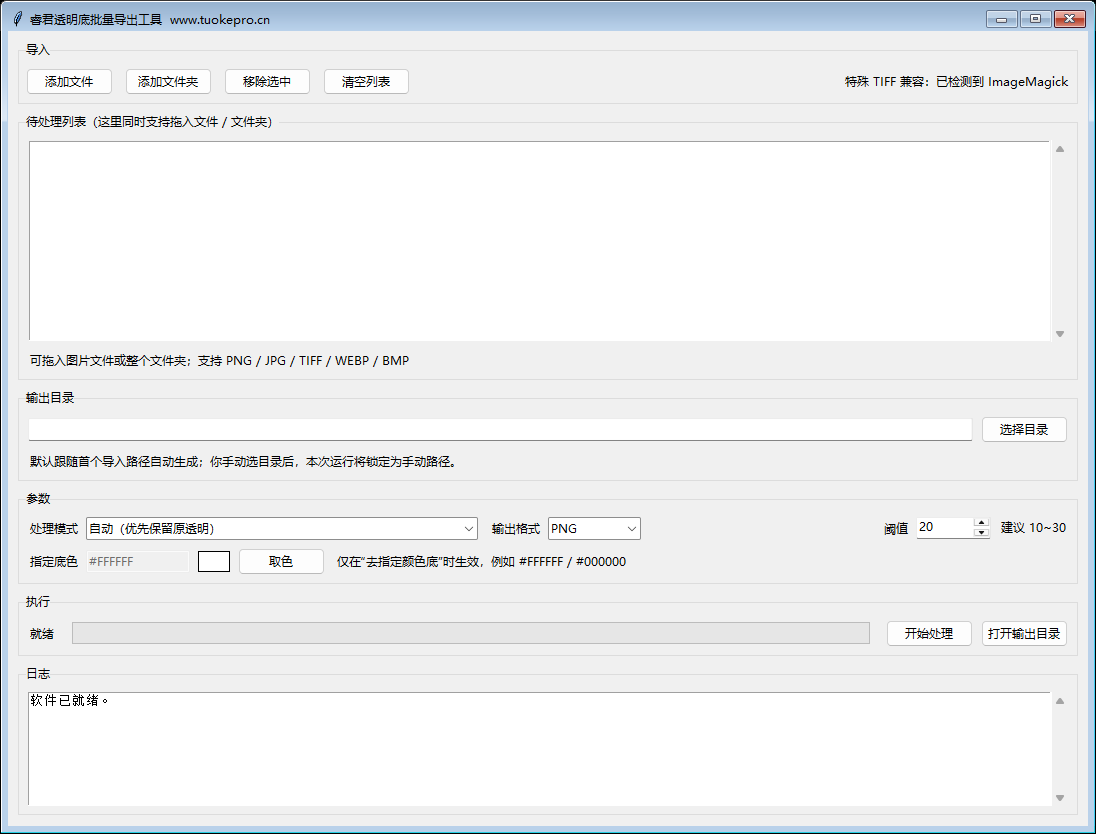Image resolution: width=1096 pixels, height=834 pixels.
Task: Focus the output directory path field
Action: [500, 429]
